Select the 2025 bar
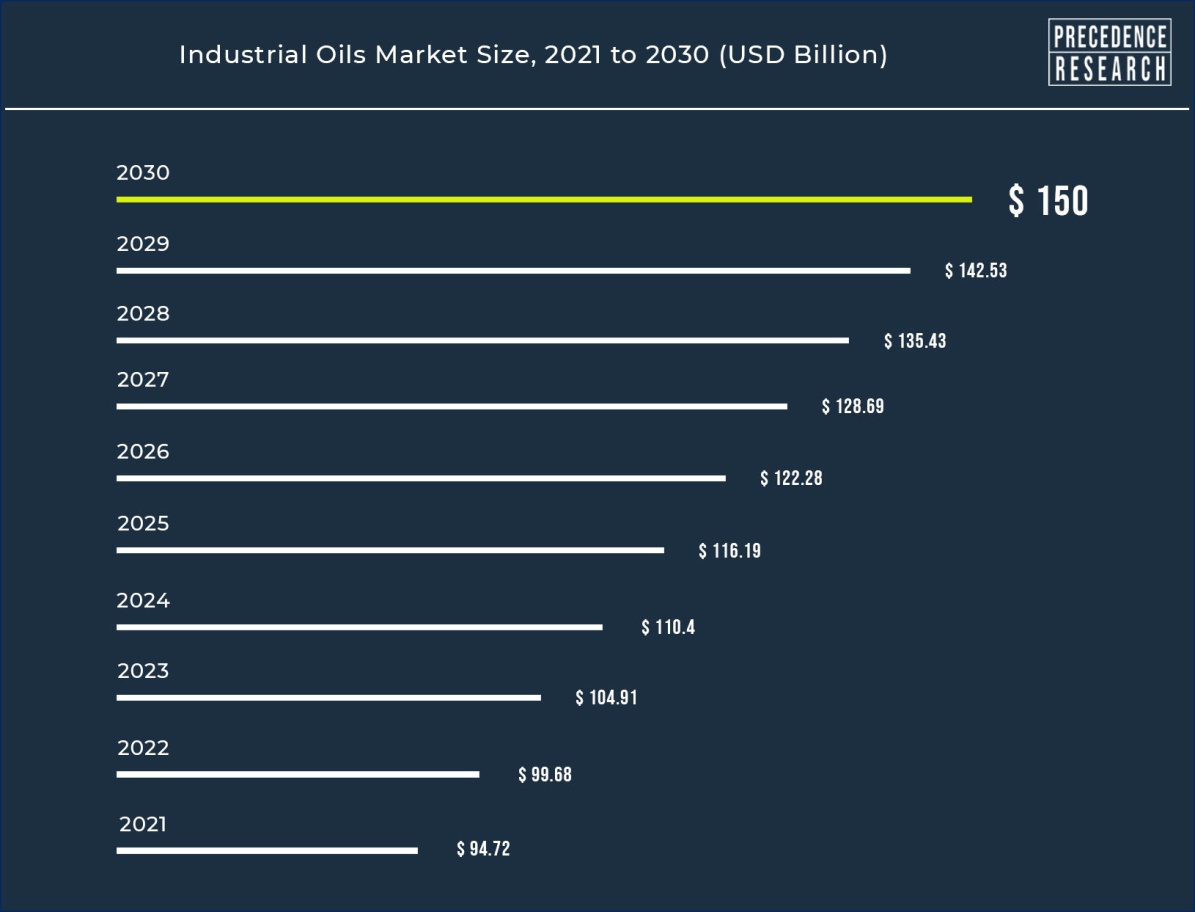The image size is (1195, 912). click(391, 548)
